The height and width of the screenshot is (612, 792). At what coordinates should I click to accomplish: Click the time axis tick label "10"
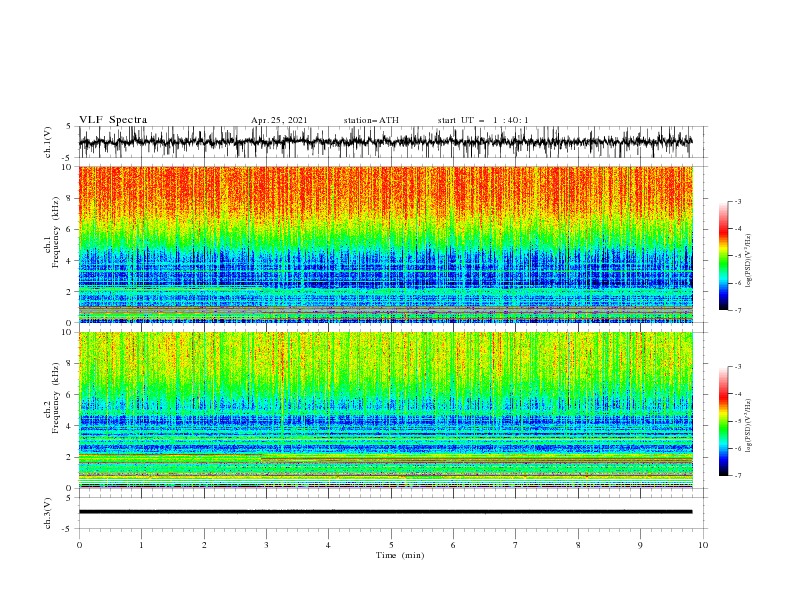pos(703,545)
